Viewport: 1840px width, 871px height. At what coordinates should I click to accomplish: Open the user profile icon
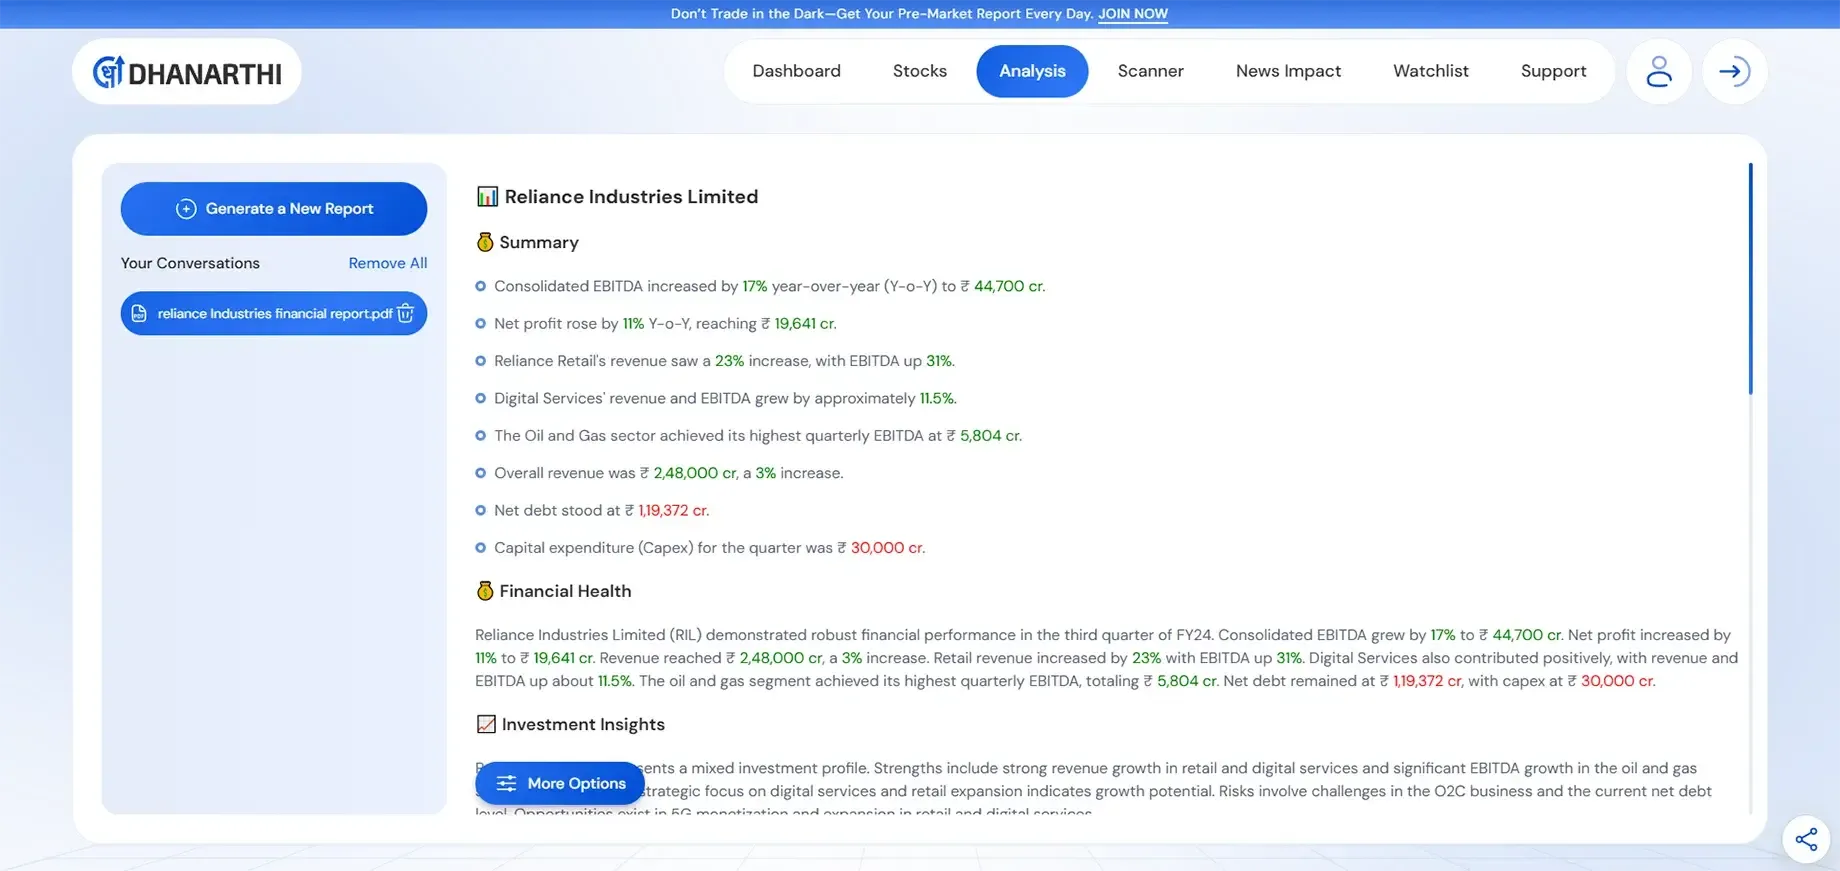pos(1659,71)
